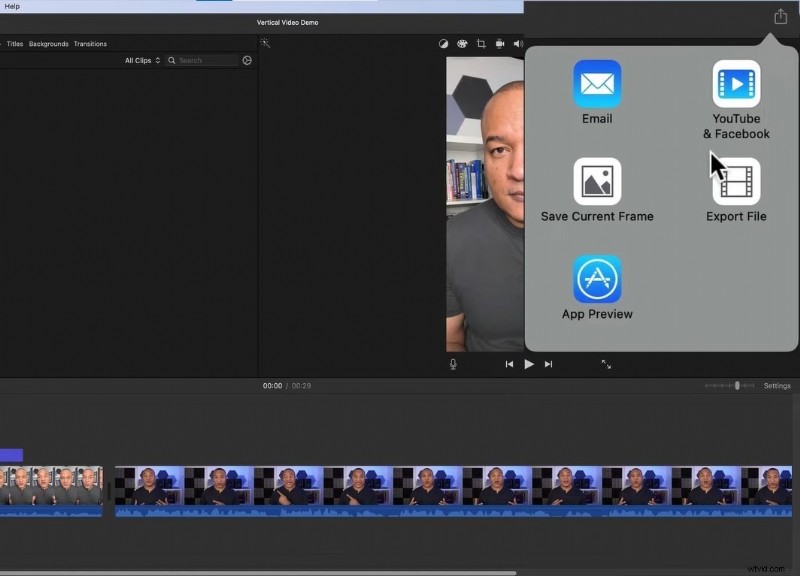The width and height of the screenshot is (800, 576).
Task: Open the search filter options icon
Action: [x=247, y=60]
